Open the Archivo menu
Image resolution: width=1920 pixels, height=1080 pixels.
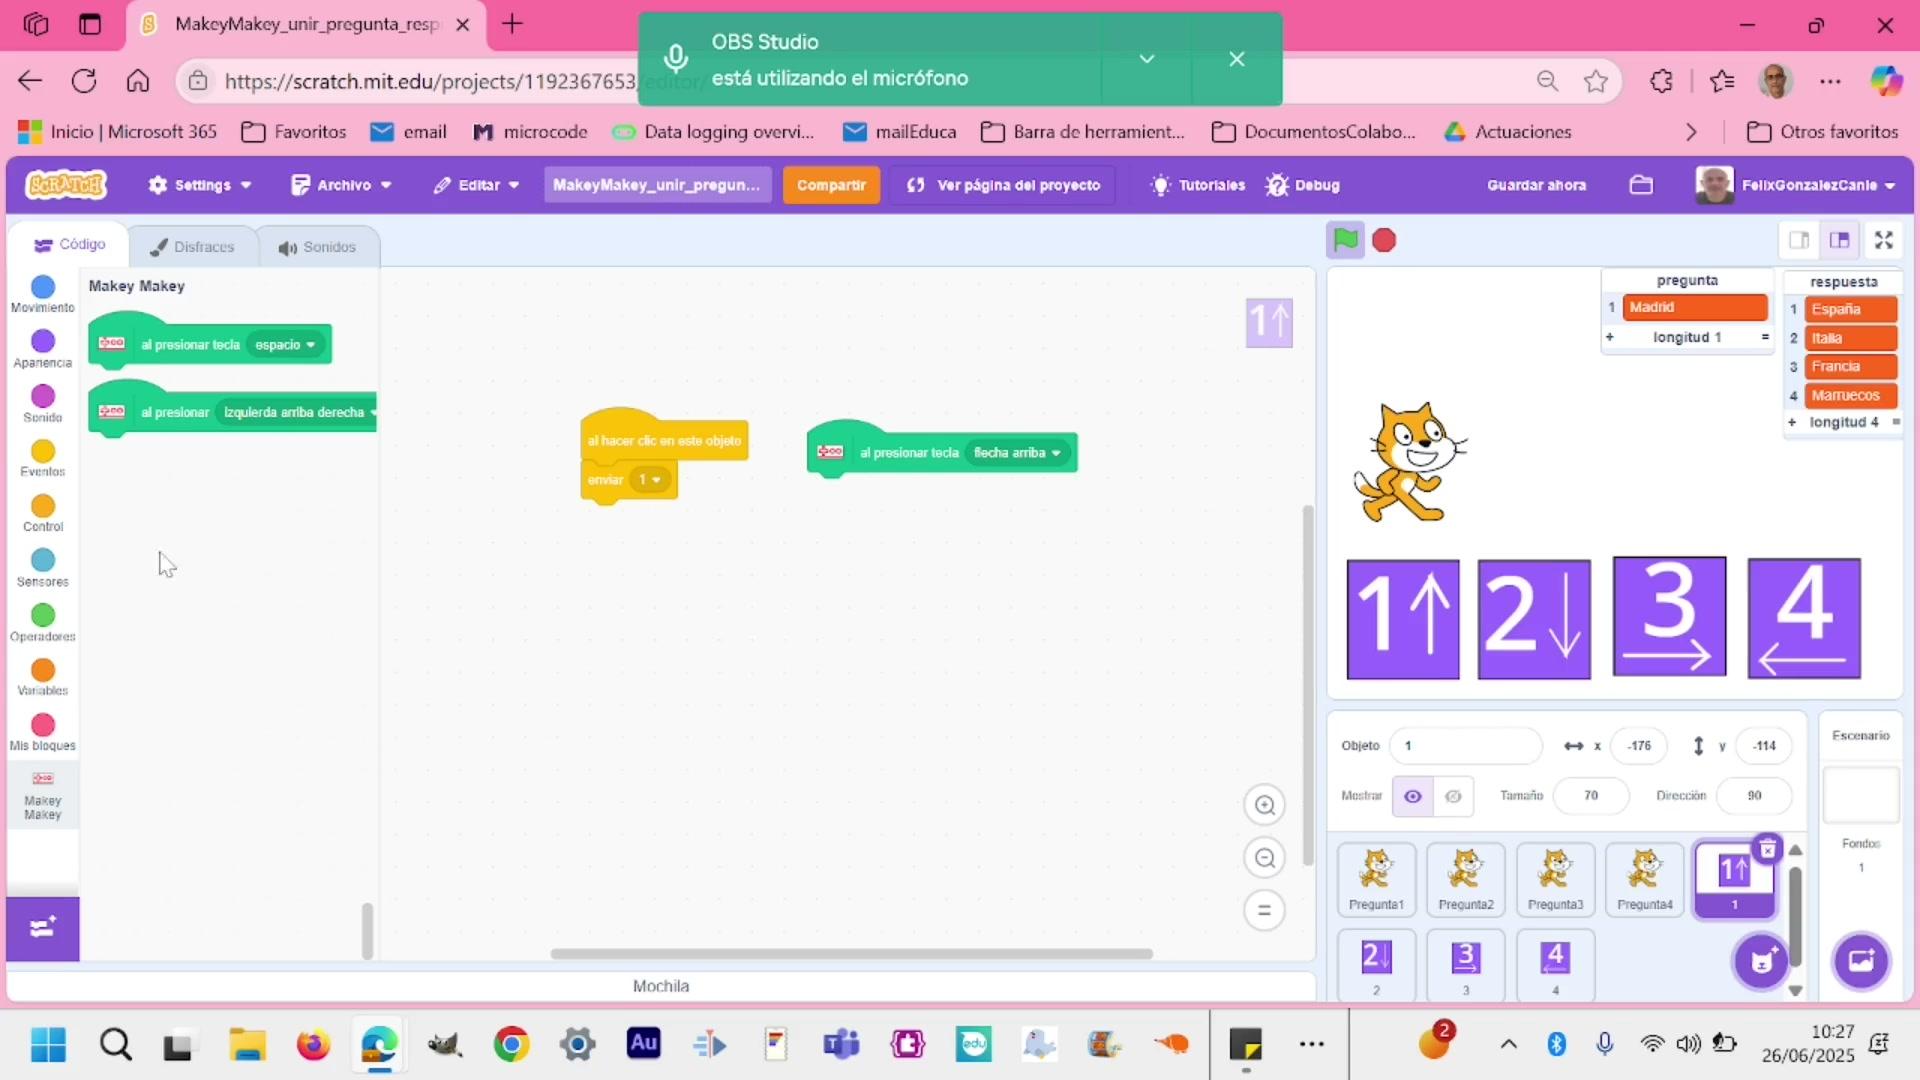[x=341, y=185]
